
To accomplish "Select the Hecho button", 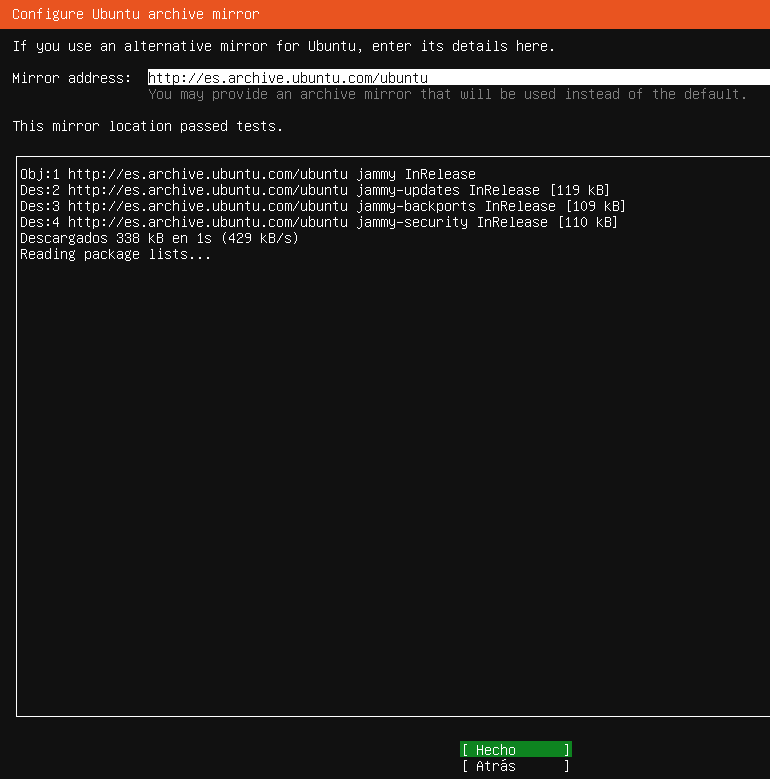I will [x=516, y=749].
